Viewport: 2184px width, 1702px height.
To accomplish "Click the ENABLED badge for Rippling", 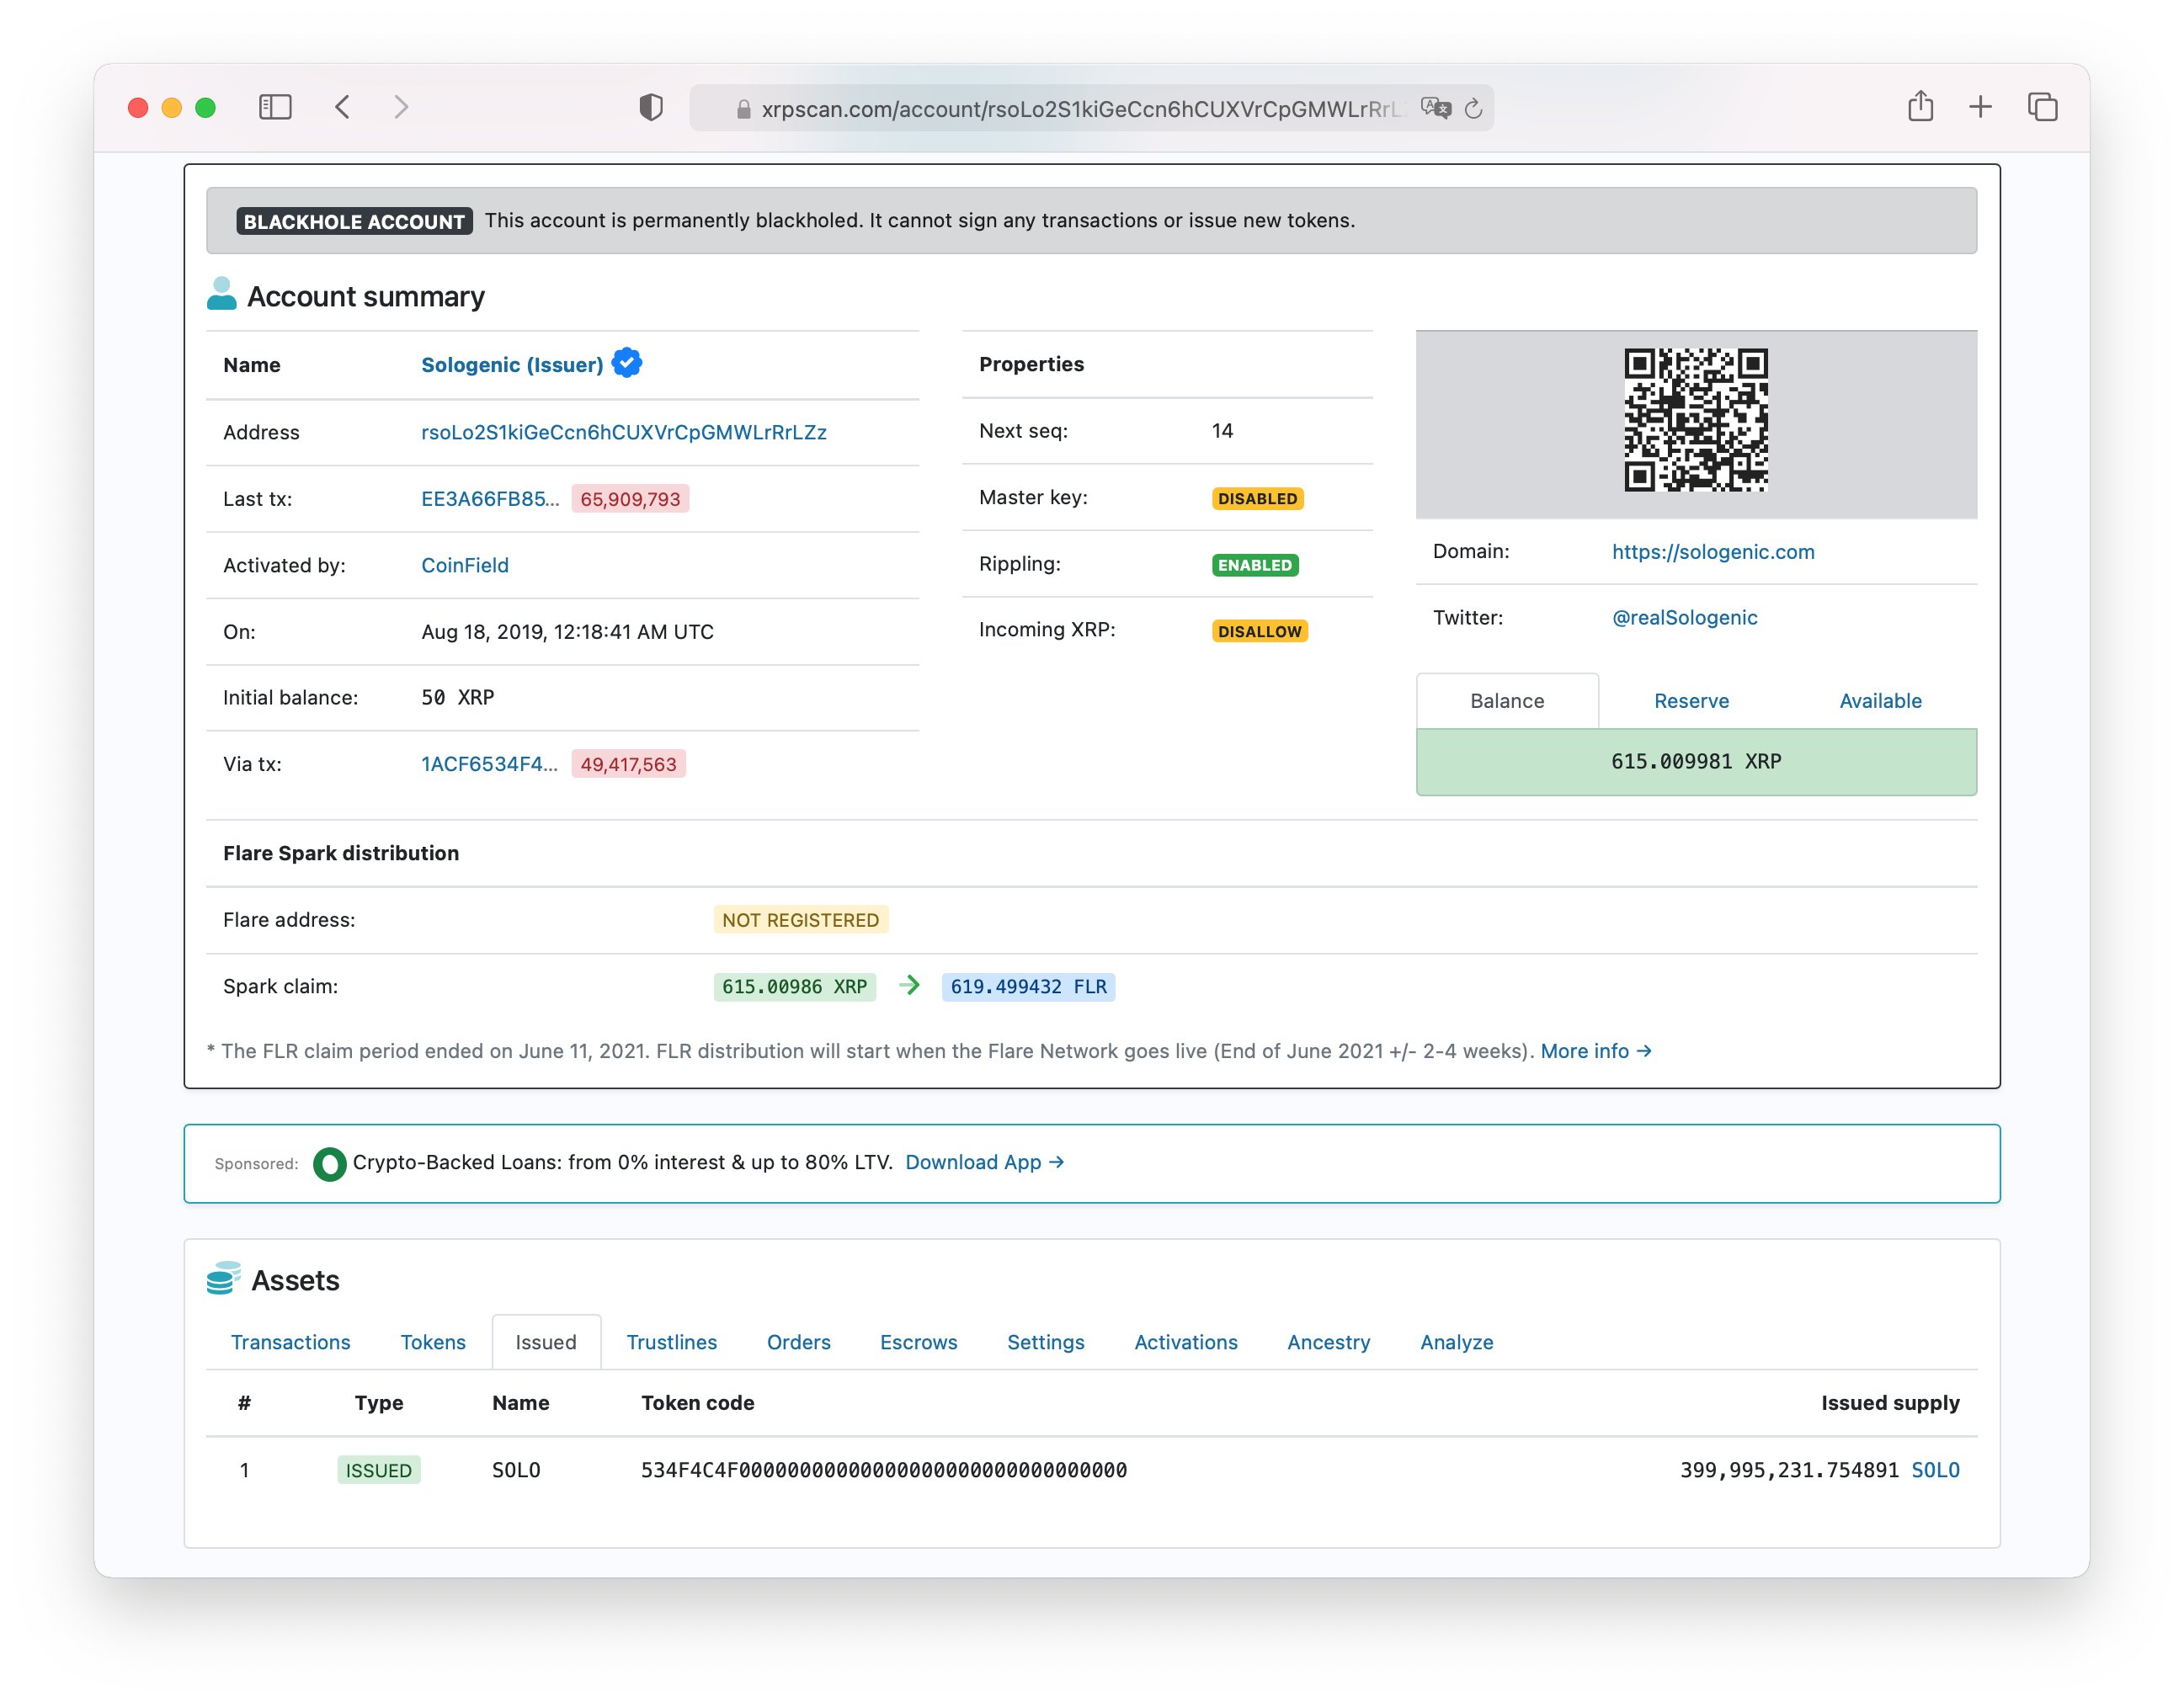I will click(x=1256, y=564).
